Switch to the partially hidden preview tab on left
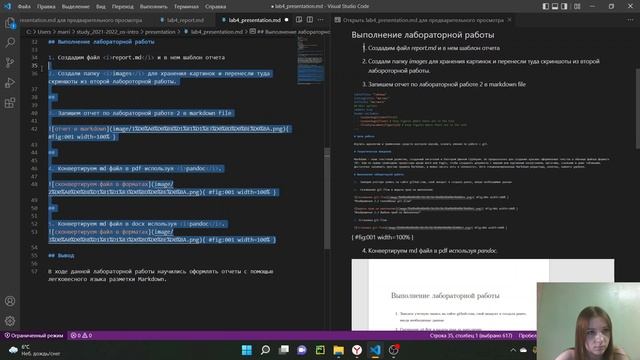Image resolution: width=640 pixels, height=360 pixels. coord(82,20)
